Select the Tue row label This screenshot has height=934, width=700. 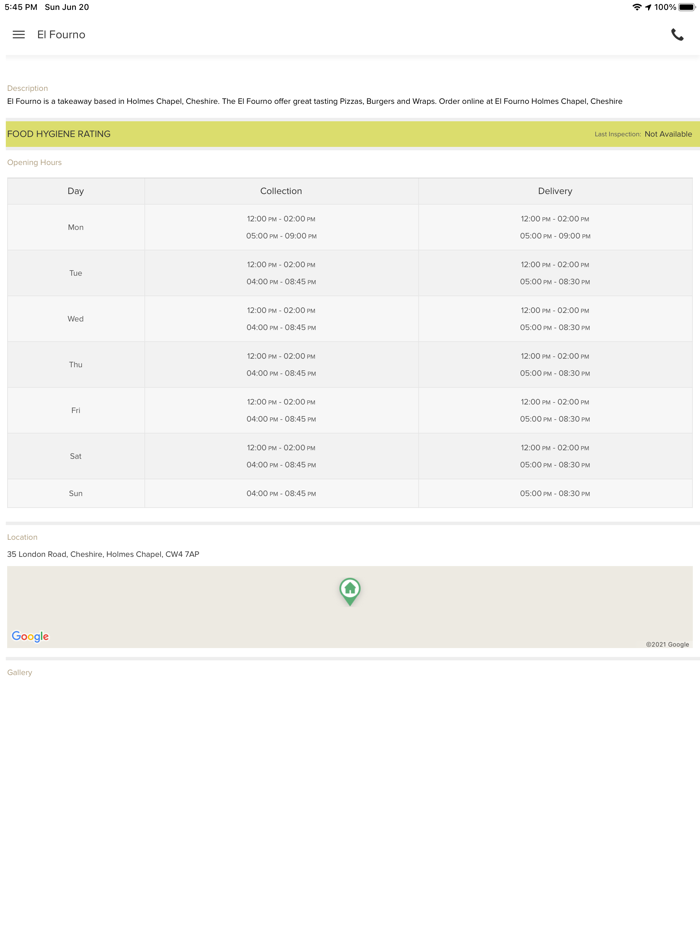[76, 273]
